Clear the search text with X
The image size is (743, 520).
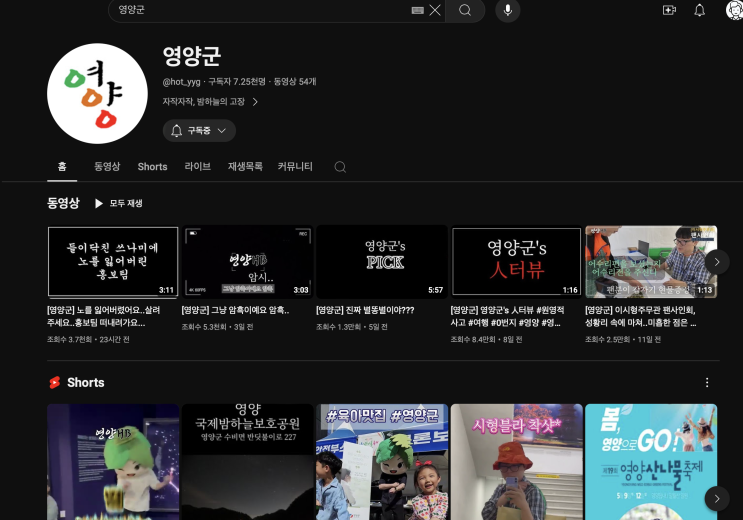435,10
